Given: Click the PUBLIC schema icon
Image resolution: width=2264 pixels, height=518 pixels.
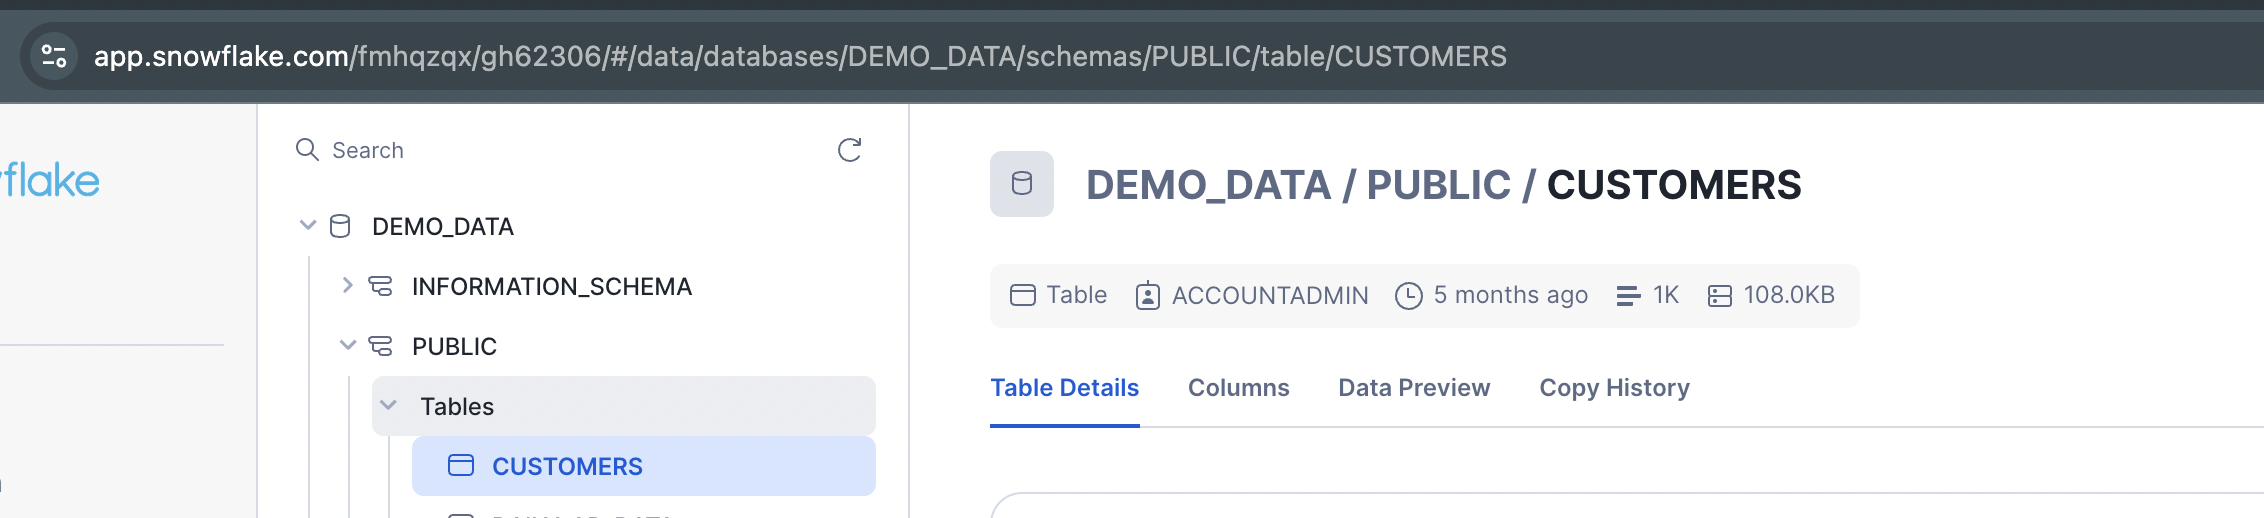Looking at the screenshot, I should [380, 346].
